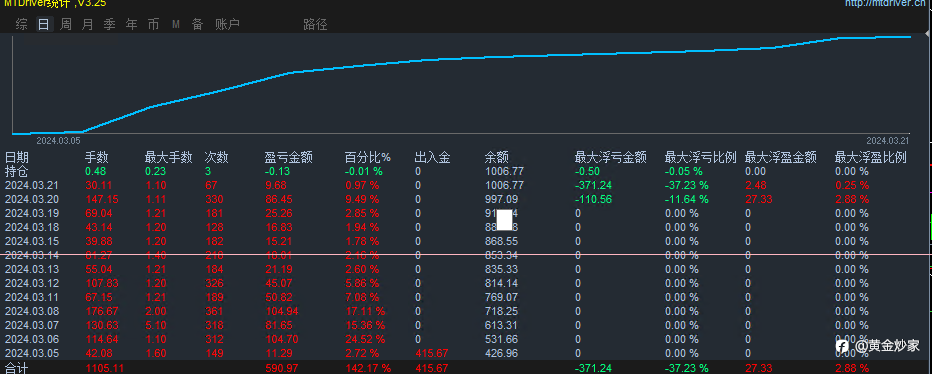Switch to the 季 quarterly tab
Image resolution: width=932 pixels, height=374 pixels.
[109, 24]
